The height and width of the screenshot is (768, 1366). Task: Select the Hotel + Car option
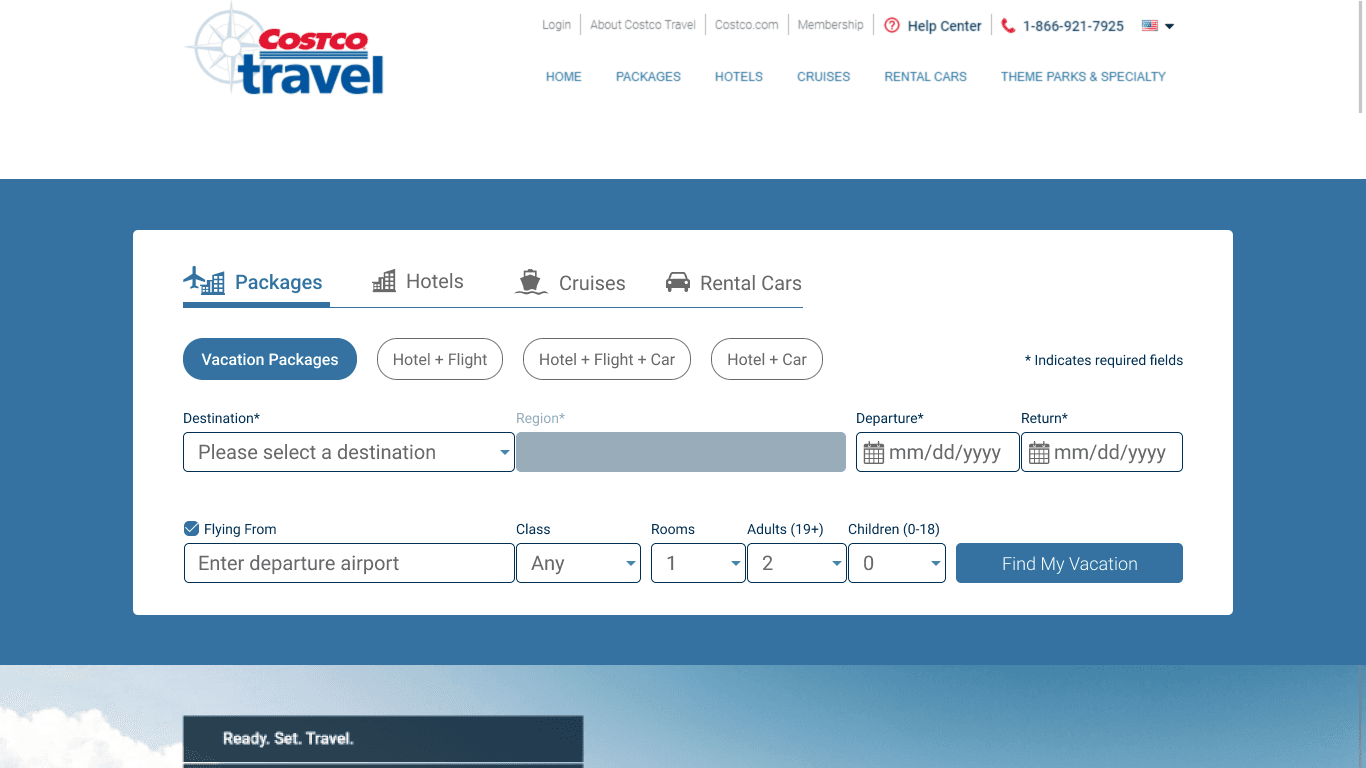(767, 359)
